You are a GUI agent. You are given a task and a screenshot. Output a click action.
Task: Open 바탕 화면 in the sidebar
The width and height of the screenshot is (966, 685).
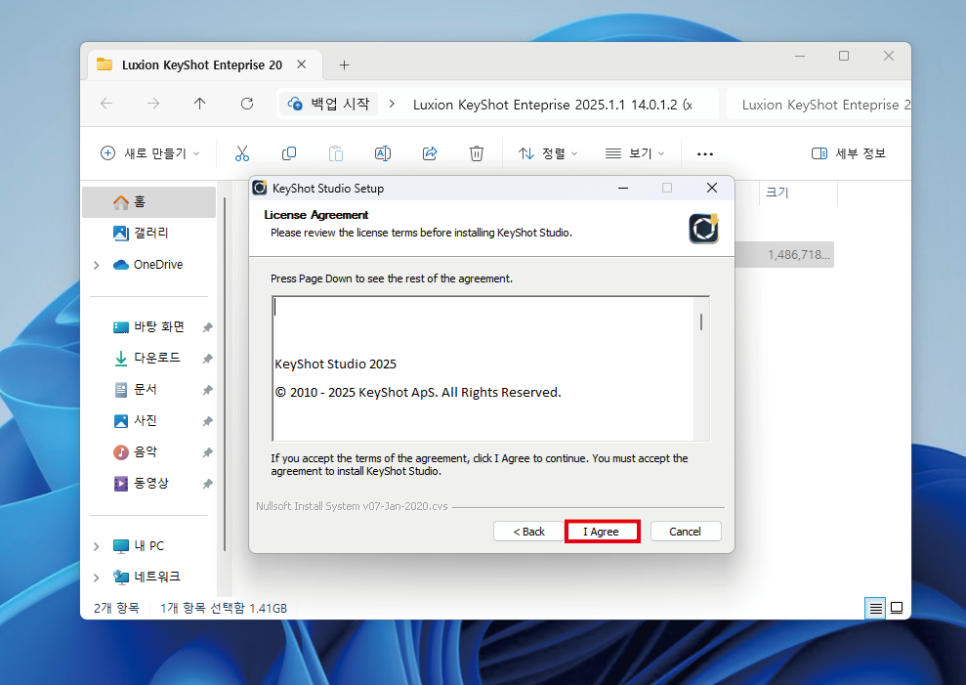(149, 326)
